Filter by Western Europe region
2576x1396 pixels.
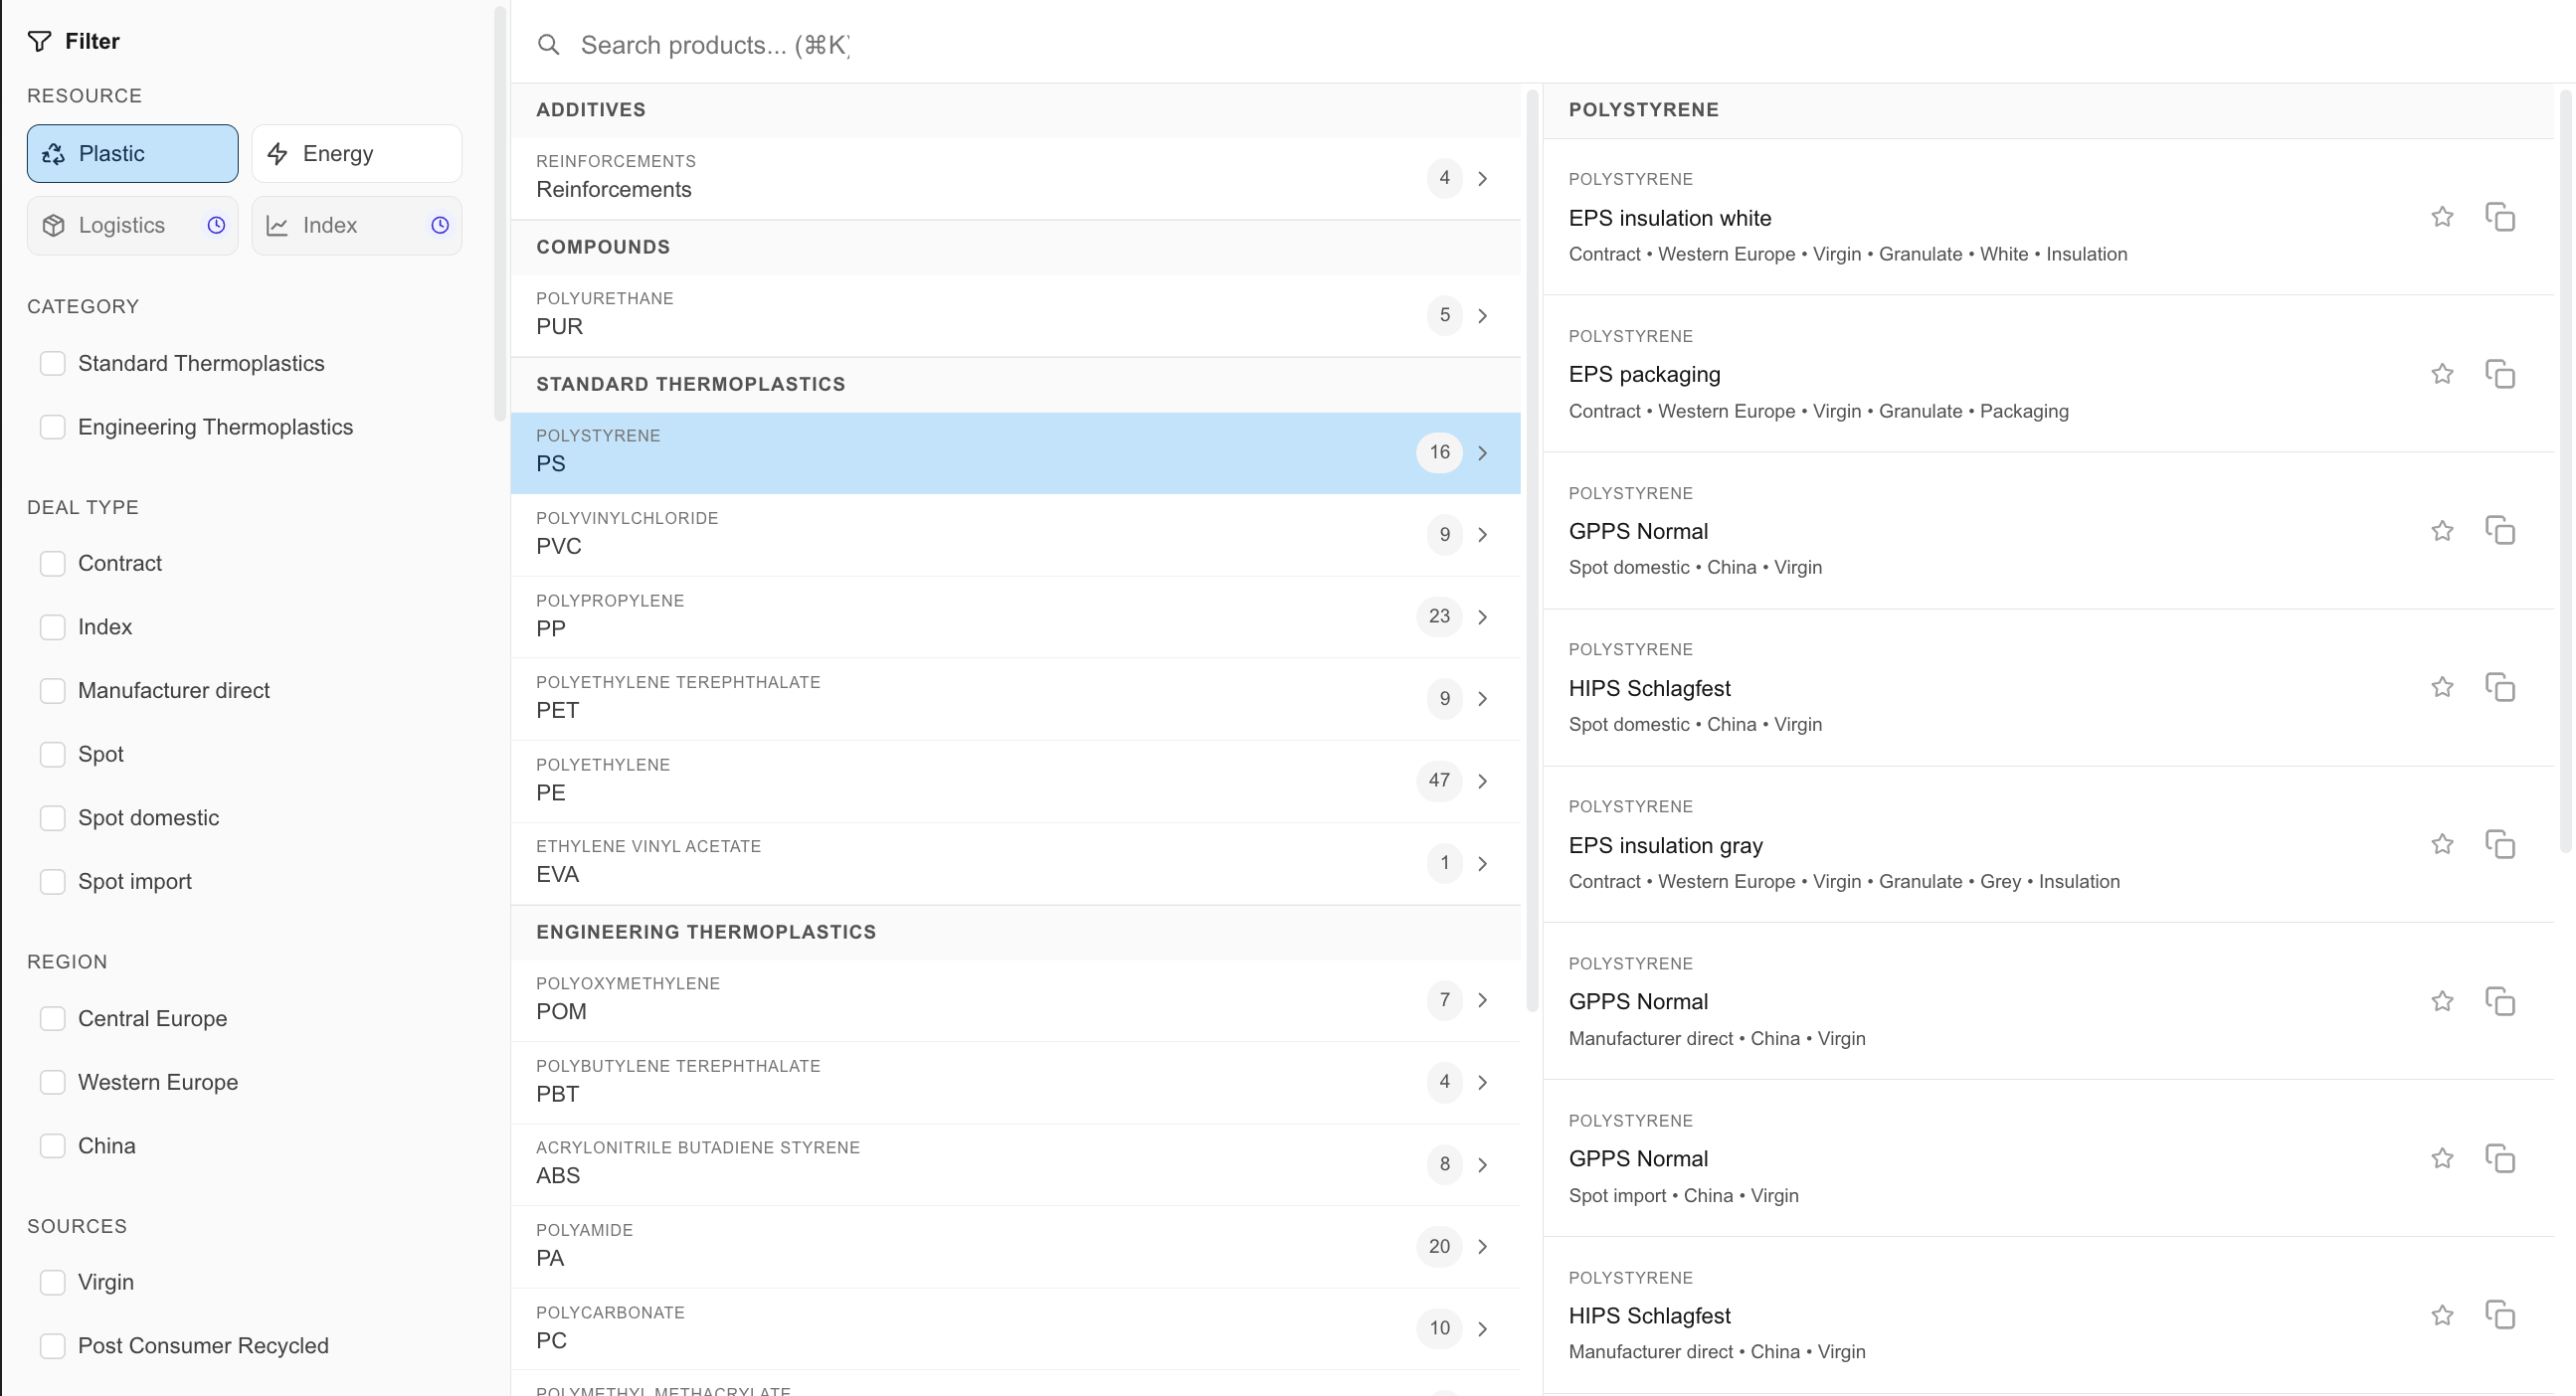[x=52, y=1082]
